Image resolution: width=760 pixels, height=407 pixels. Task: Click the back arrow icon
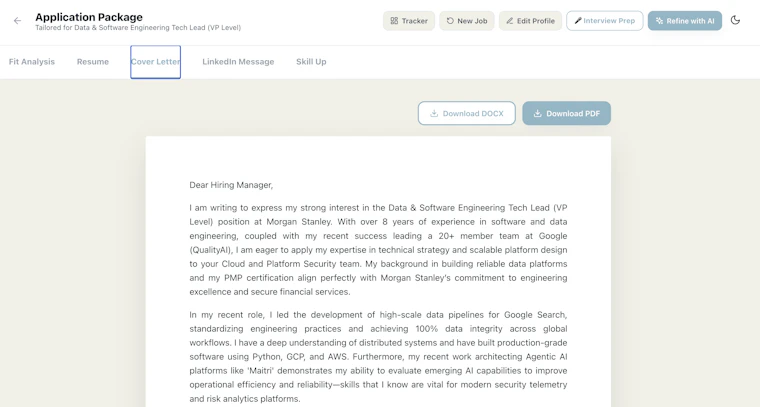17,21
